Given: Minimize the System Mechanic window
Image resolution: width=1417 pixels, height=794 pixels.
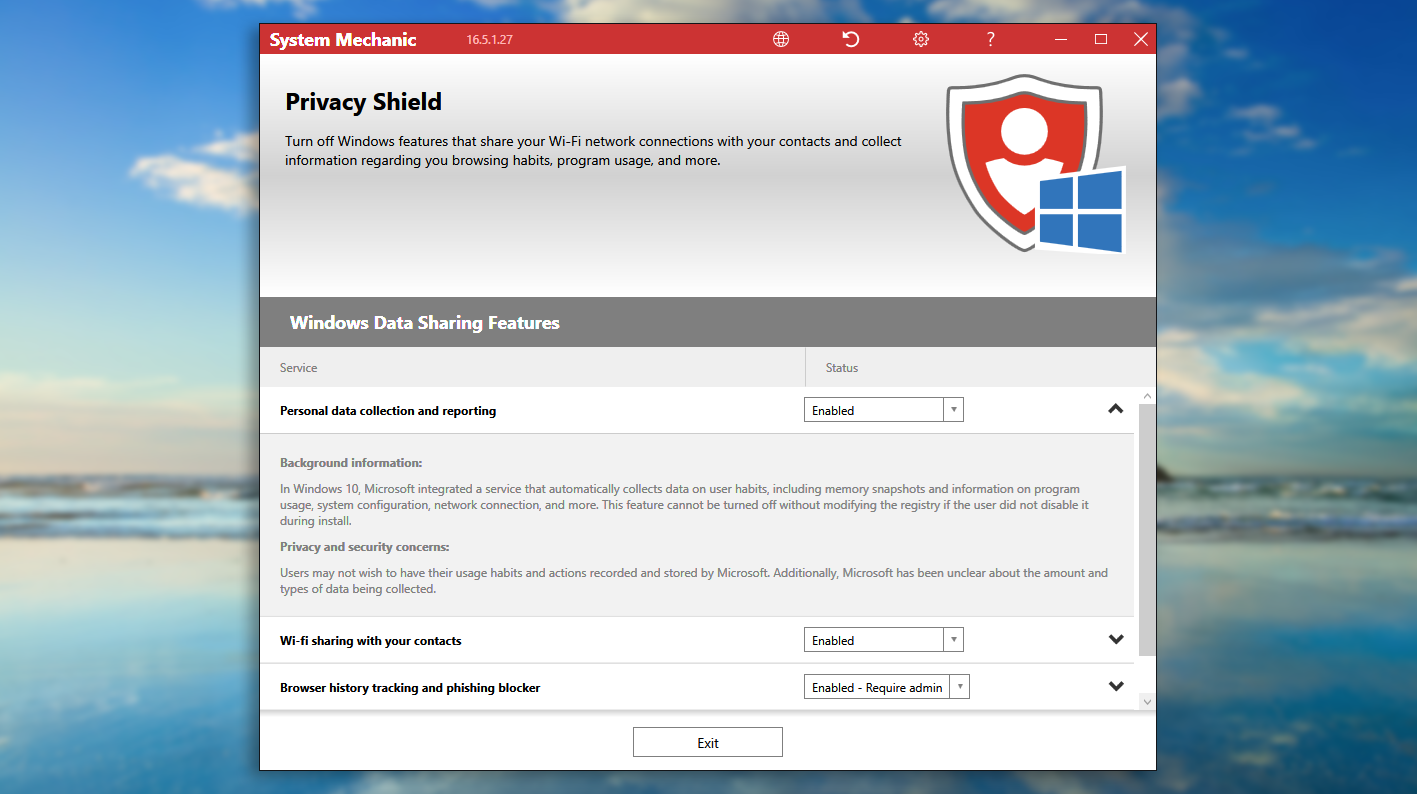Looking at the screenshot, I should [x=1061, y=39].
